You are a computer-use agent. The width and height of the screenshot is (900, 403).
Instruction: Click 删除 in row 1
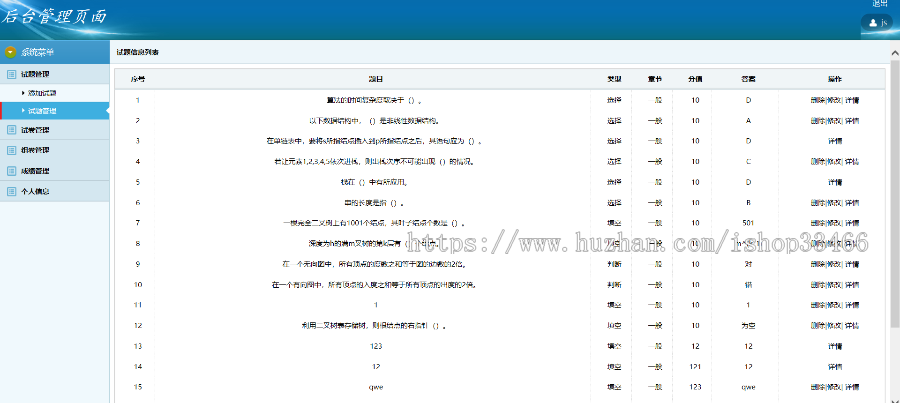point(817,100)
